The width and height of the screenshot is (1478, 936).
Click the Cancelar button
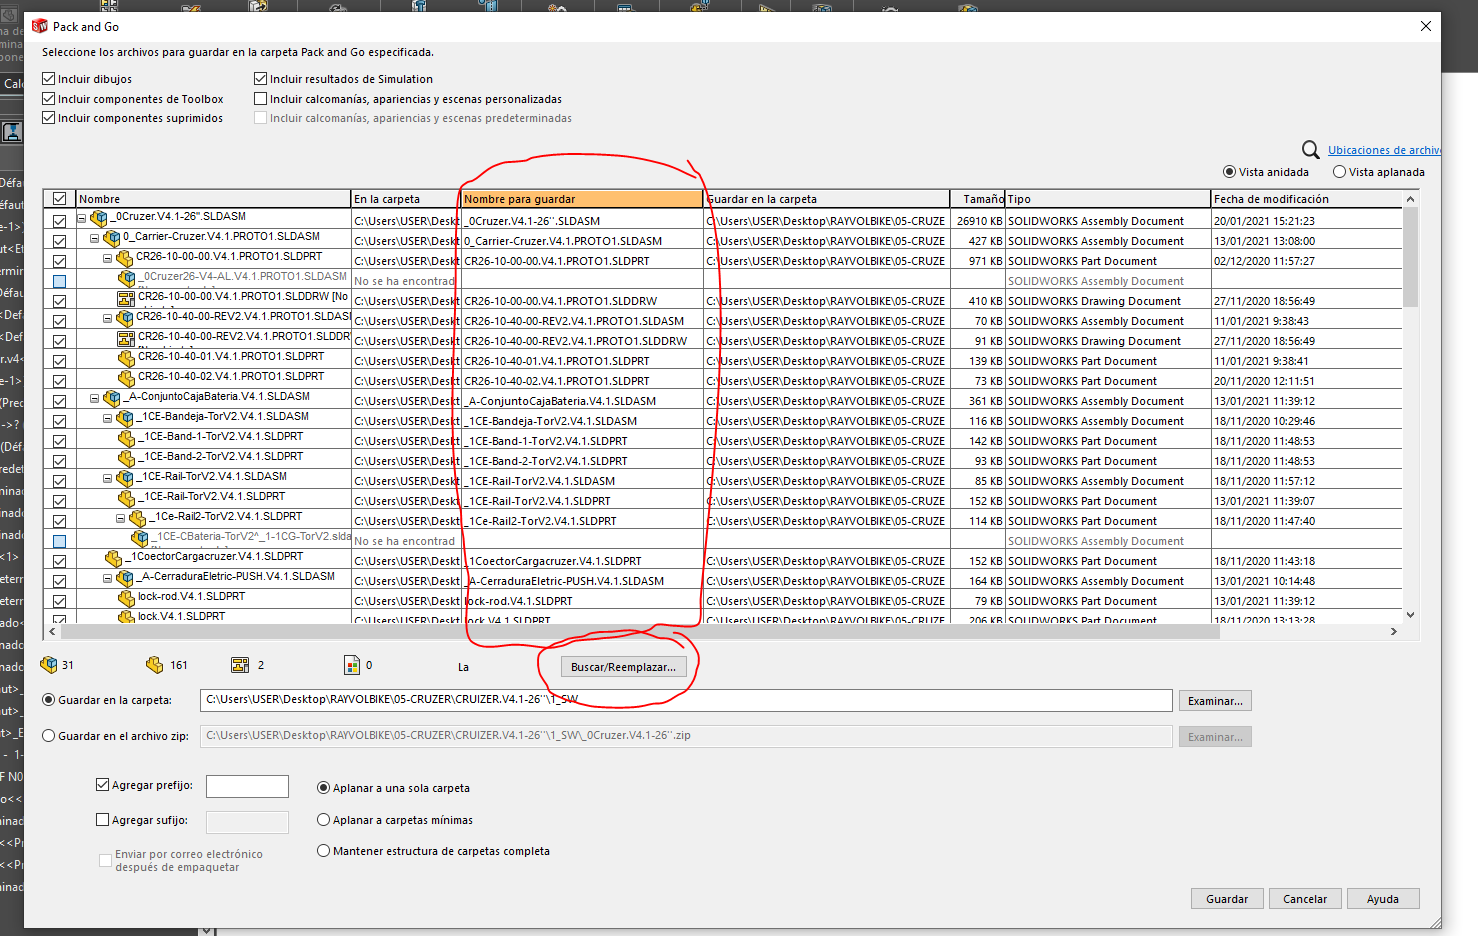(1305, 899)
